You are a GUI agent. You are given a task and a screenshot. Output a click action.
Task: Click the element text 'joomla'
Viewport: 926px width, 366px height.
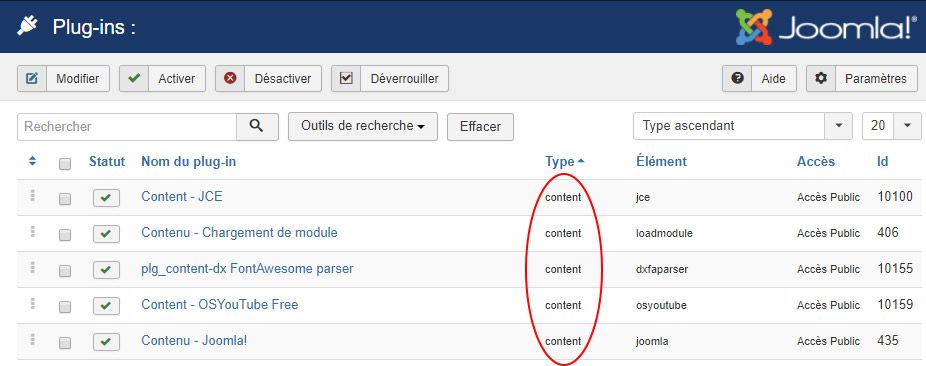pyautogui.click(x=652, y=342)
